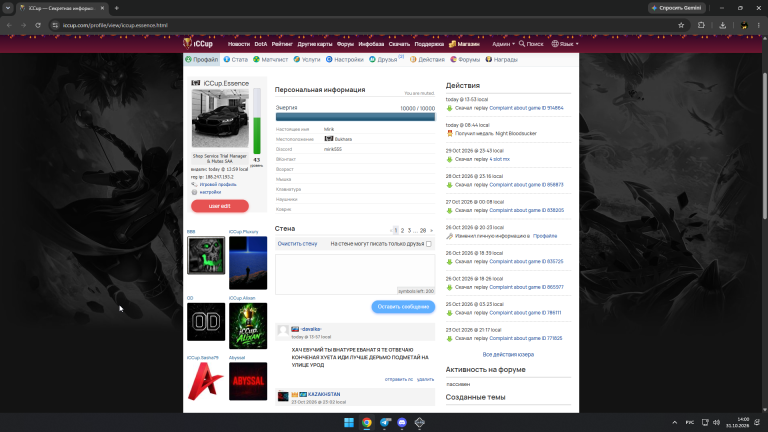Viewport: 768px width, 432px height.
Task: Click Оставить сообщение button
Action: pos(403,307)
